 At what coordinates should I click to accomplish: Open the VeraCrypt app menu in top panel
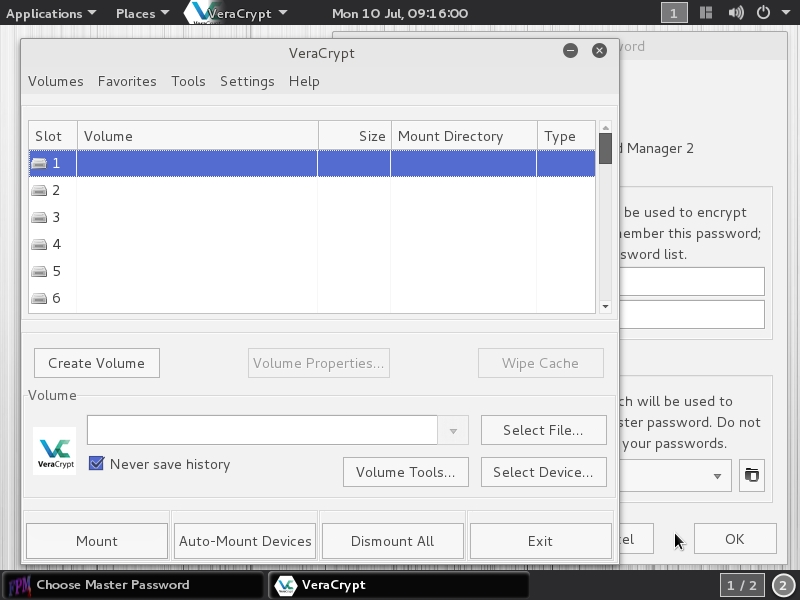[x=236, y=13]
